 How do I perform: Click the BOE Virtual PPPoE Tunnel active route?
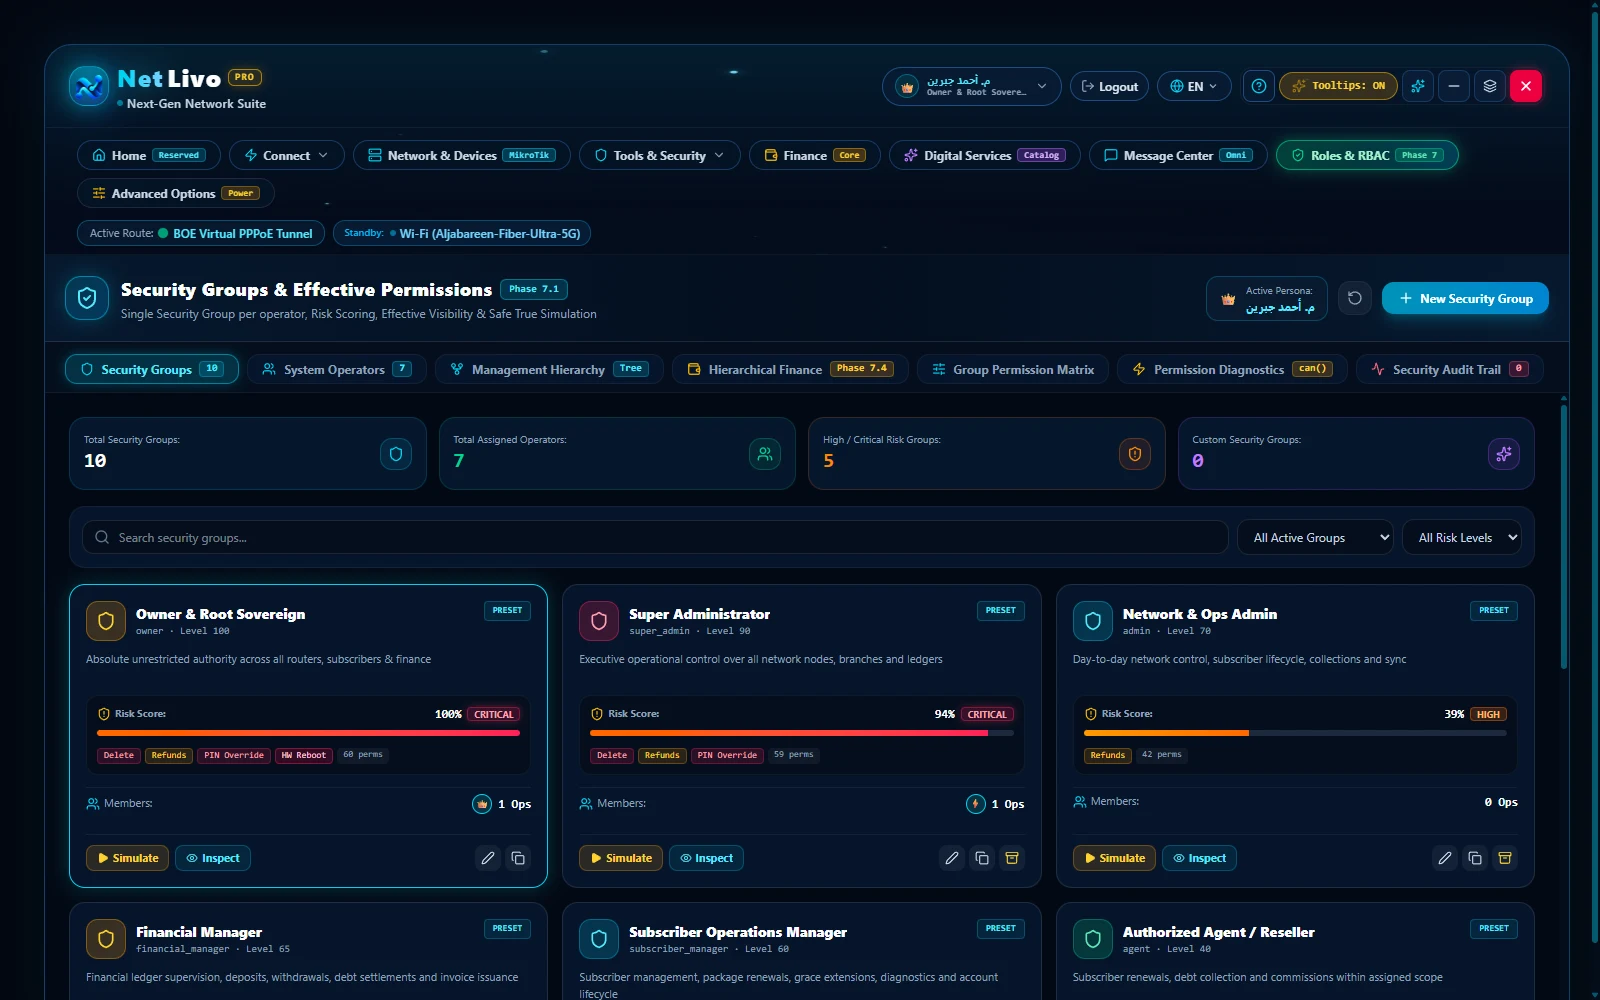[201, 233]
